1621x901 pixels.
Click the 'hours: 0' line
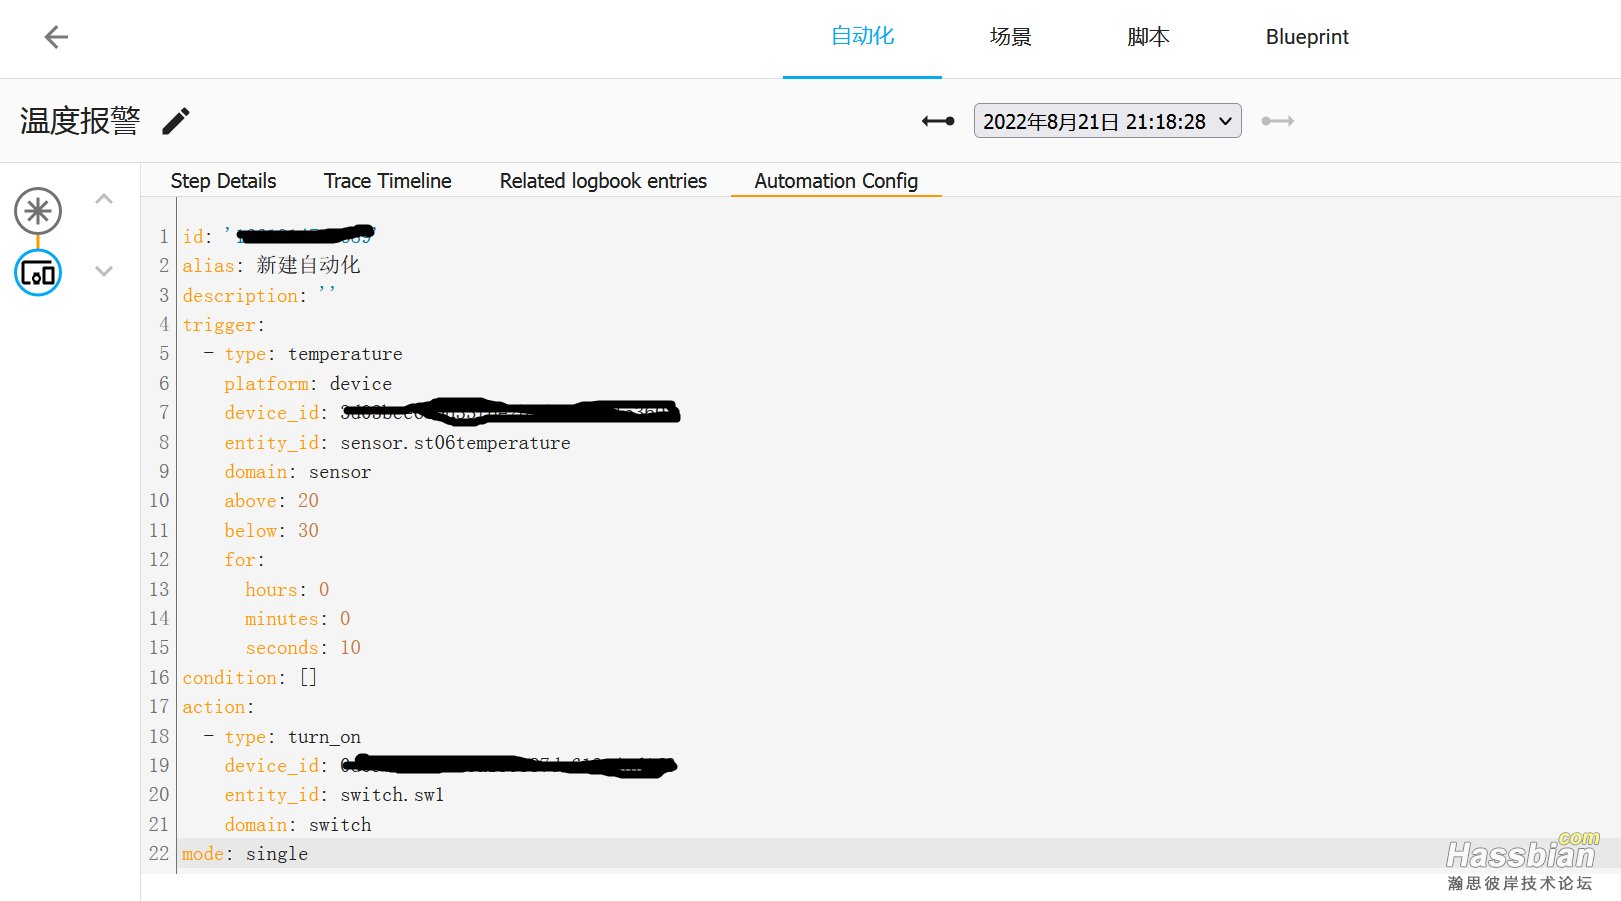click(x=287, y=590)
